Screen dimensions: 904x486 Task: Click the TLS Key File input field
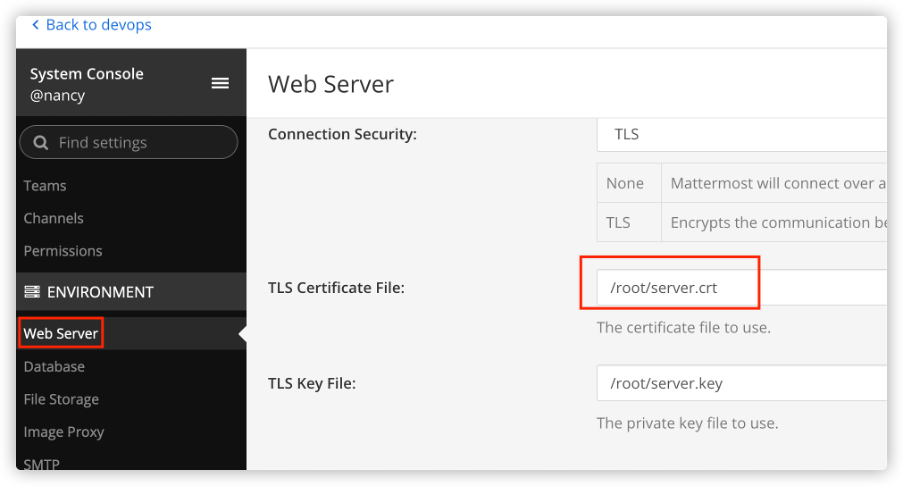[740, 382]
